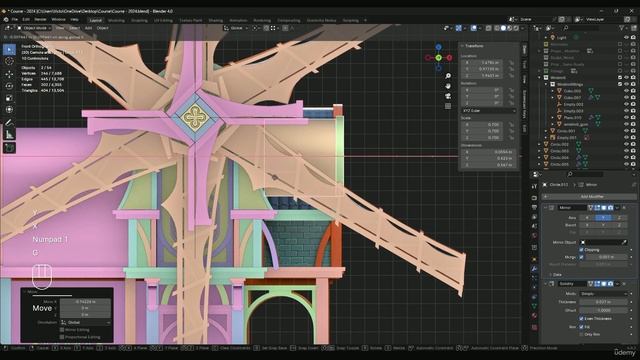Image resolution: width=640 pixels, height=360 pixels.
Task: Open the viewport Add menu
Action: tap(89, 28)
